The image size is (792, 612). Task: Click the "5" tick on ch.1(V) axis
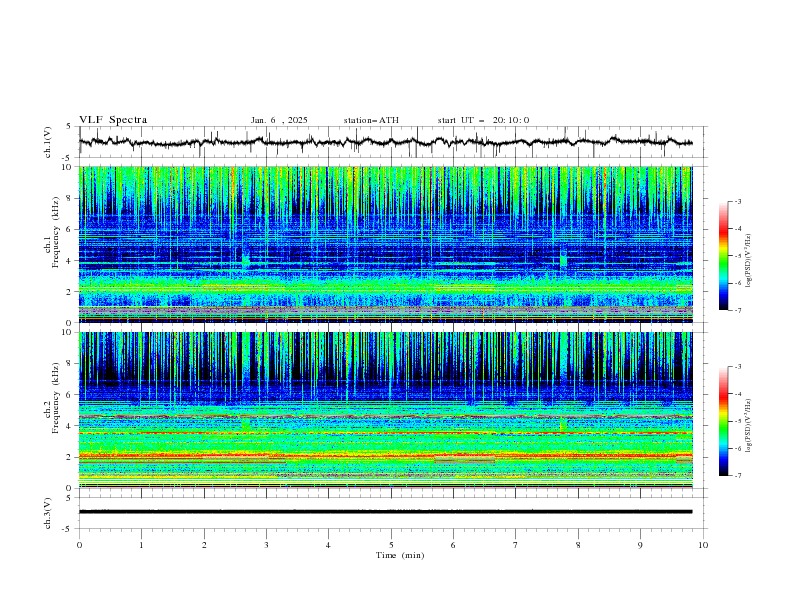click(x=69, y=126)
